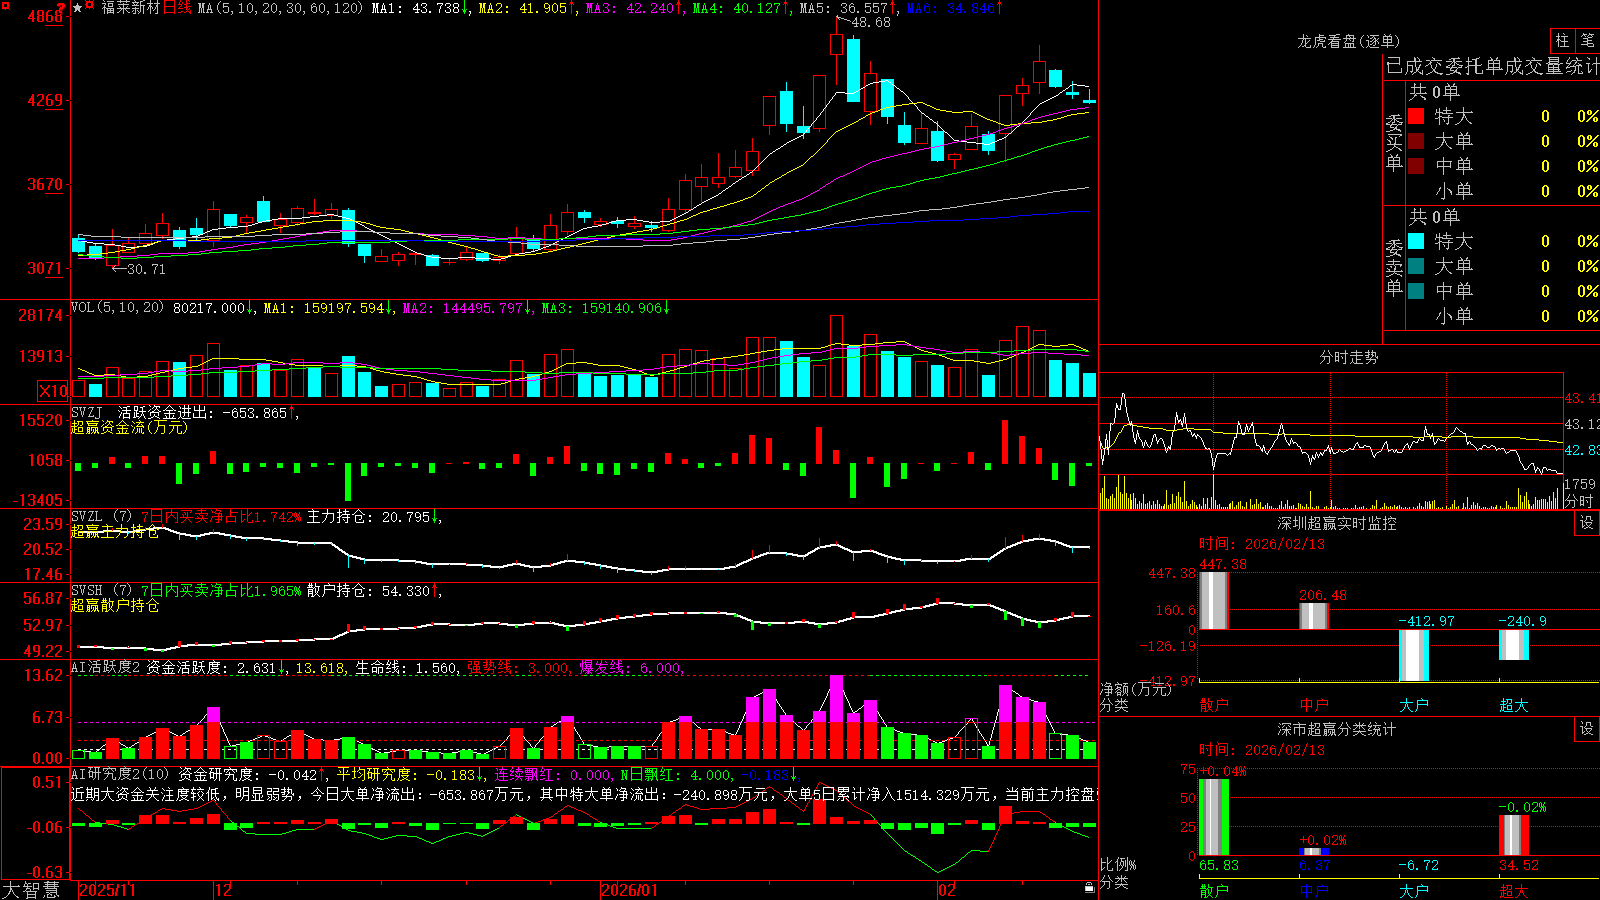
Task: Click the 活跃资金进出: -653.865 value
Action: click(x=203, y=412)
